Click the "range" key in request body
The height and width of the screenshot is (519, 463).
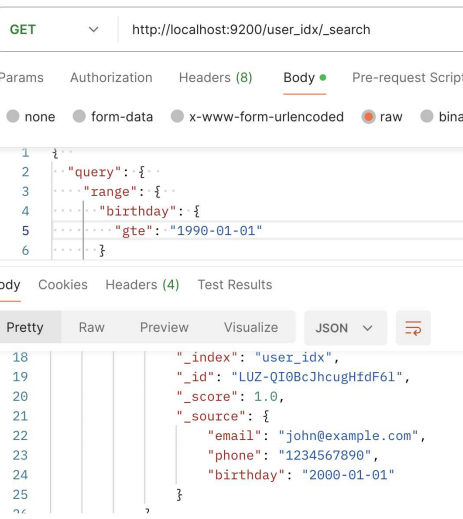click(x=110, y=192)
